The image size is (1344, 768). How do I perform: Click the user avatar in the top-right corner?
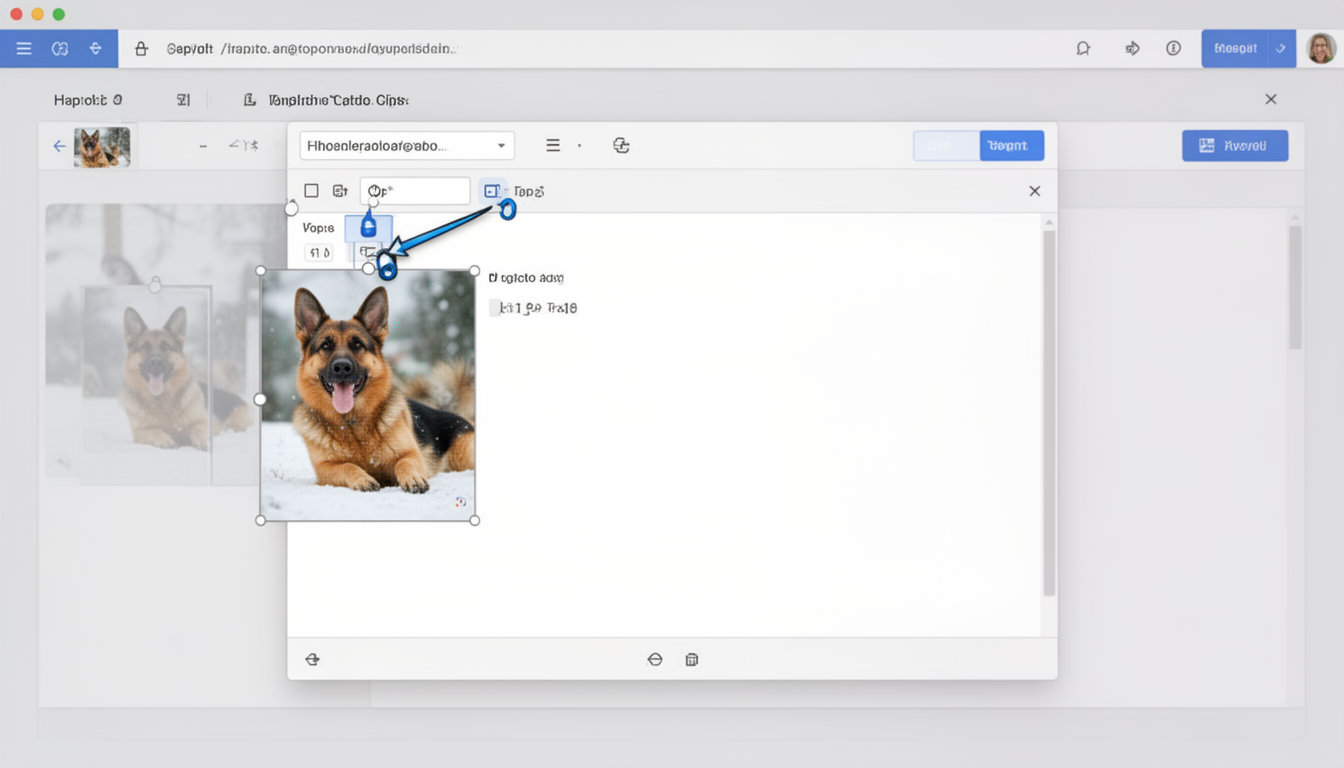coord(1321,48)
